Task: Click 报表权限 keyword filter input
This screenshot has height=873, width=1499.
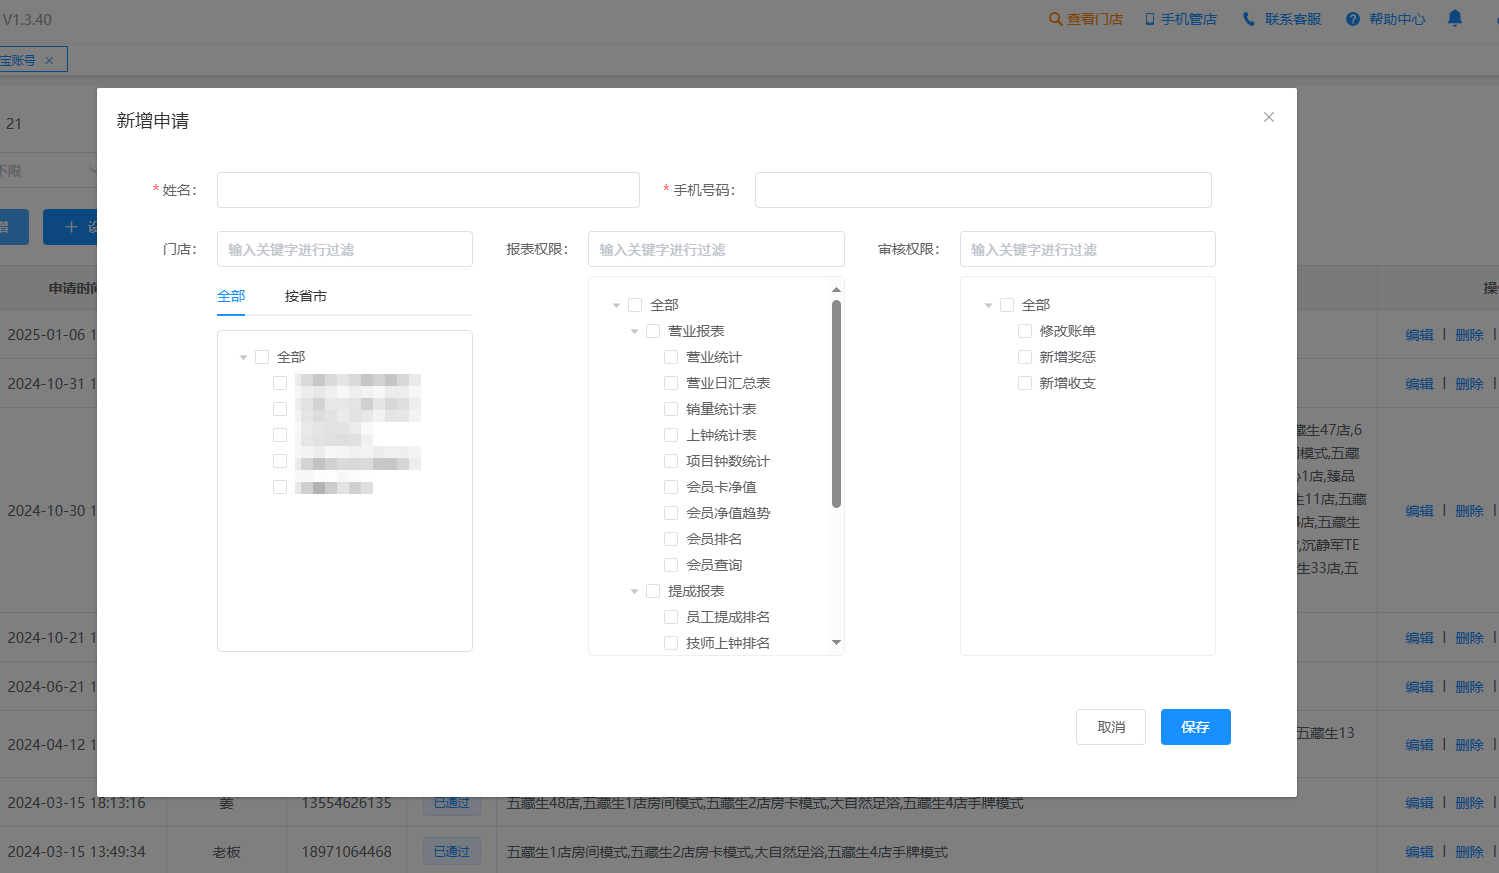Action: [716, 249]
